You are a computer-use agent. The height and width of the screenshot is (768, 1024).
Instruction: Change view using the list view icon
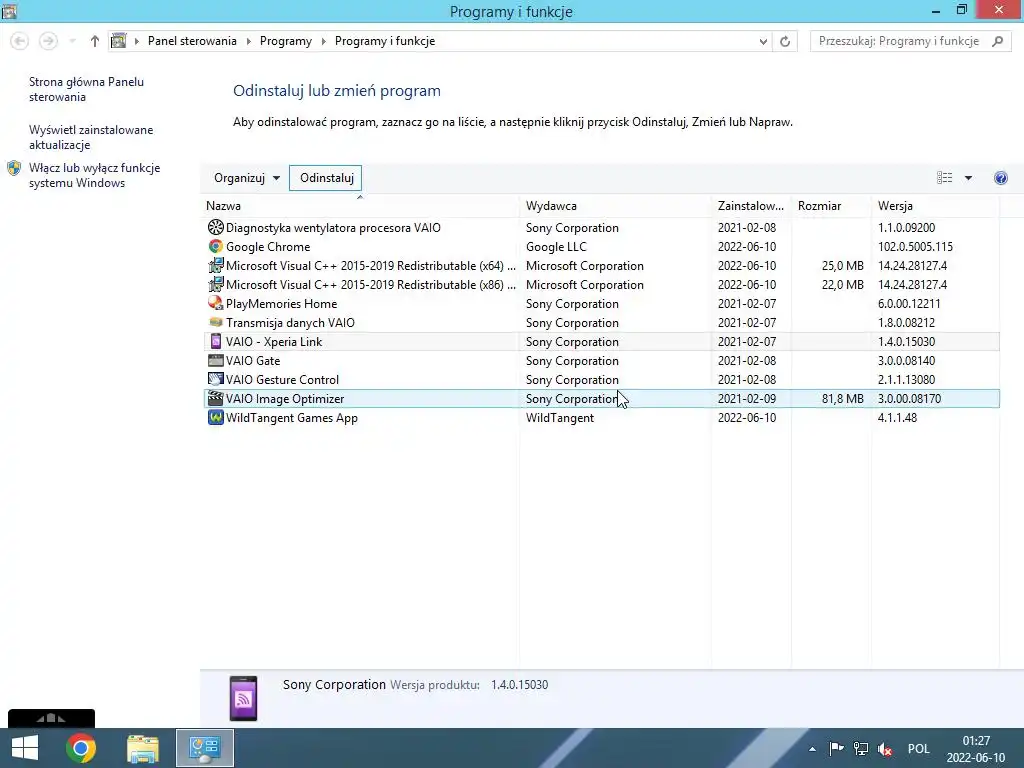(x=944, y=178)
